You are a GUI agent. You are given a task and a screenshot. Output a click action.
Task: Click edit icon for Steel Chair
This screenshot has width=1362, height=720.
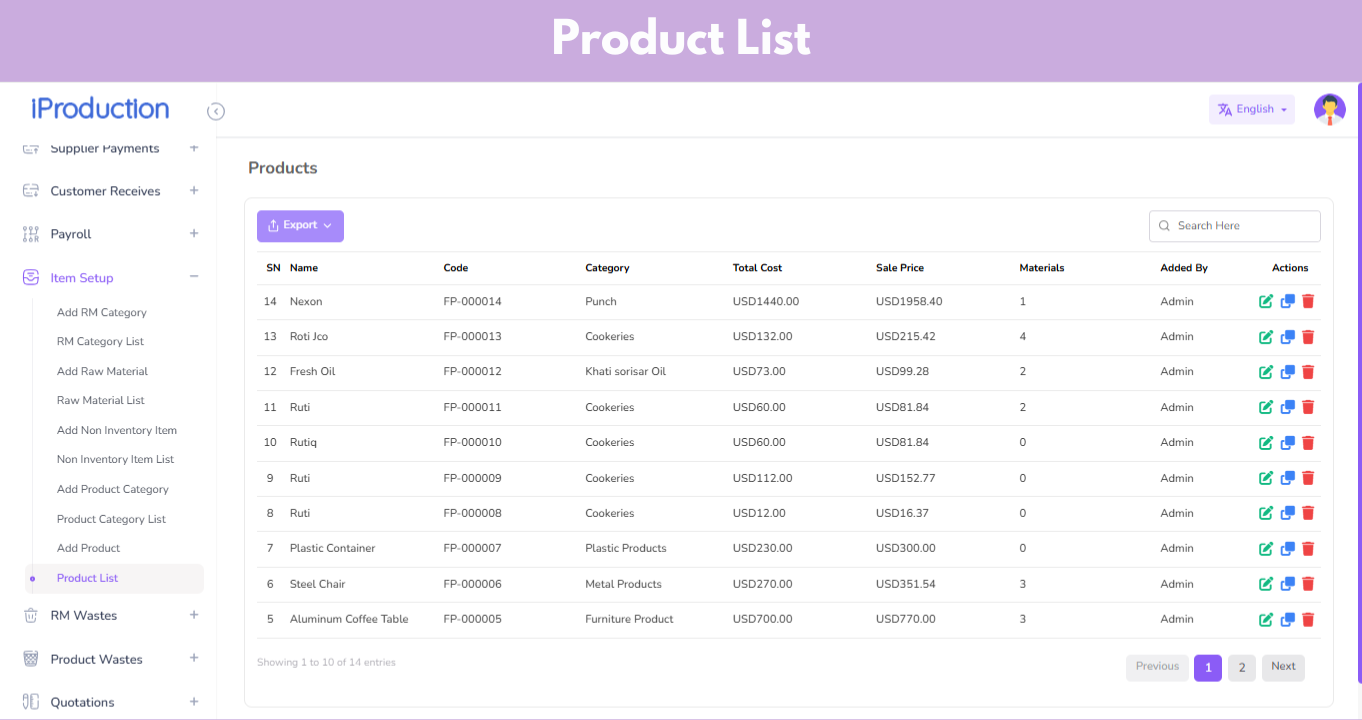coord(1266,584)
